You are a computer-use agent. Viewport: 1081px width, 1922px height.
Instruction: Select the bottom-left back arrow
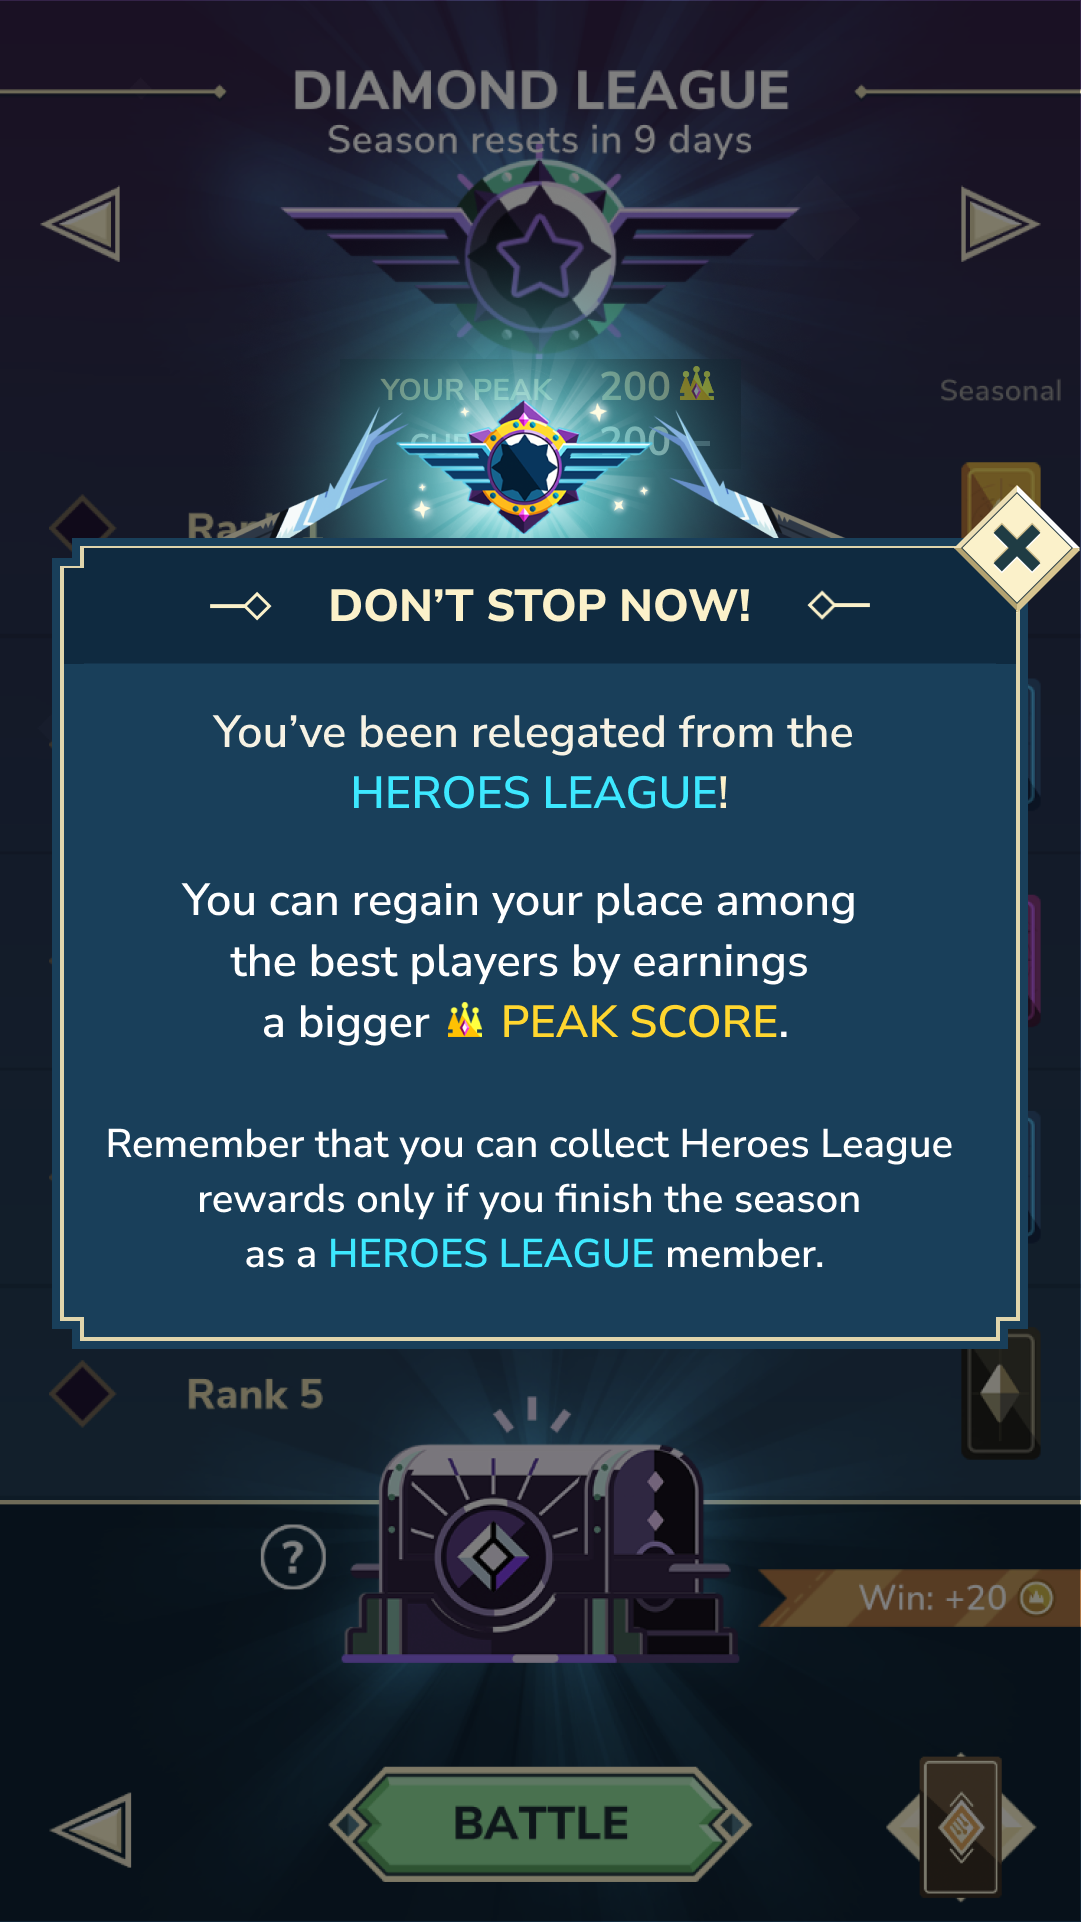(x=93, y=1829)
